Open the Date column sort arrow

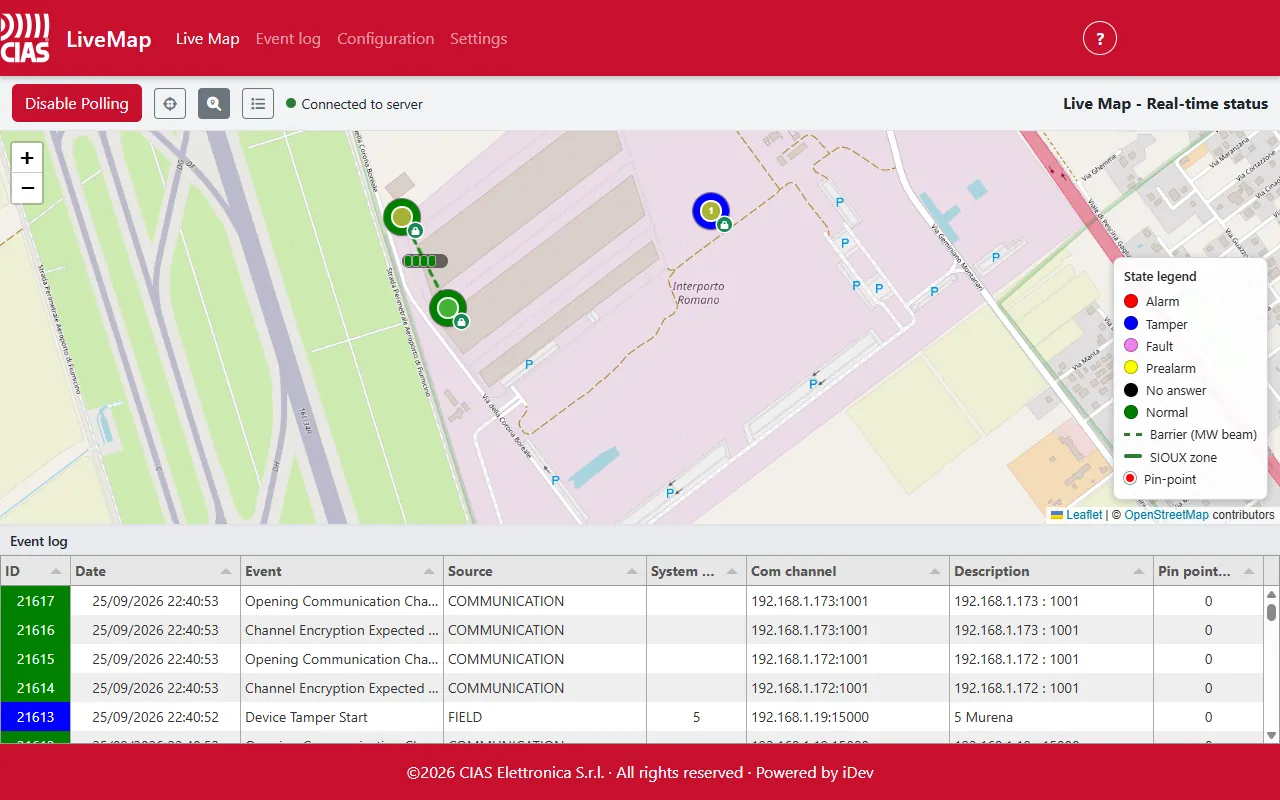(227, 571)
